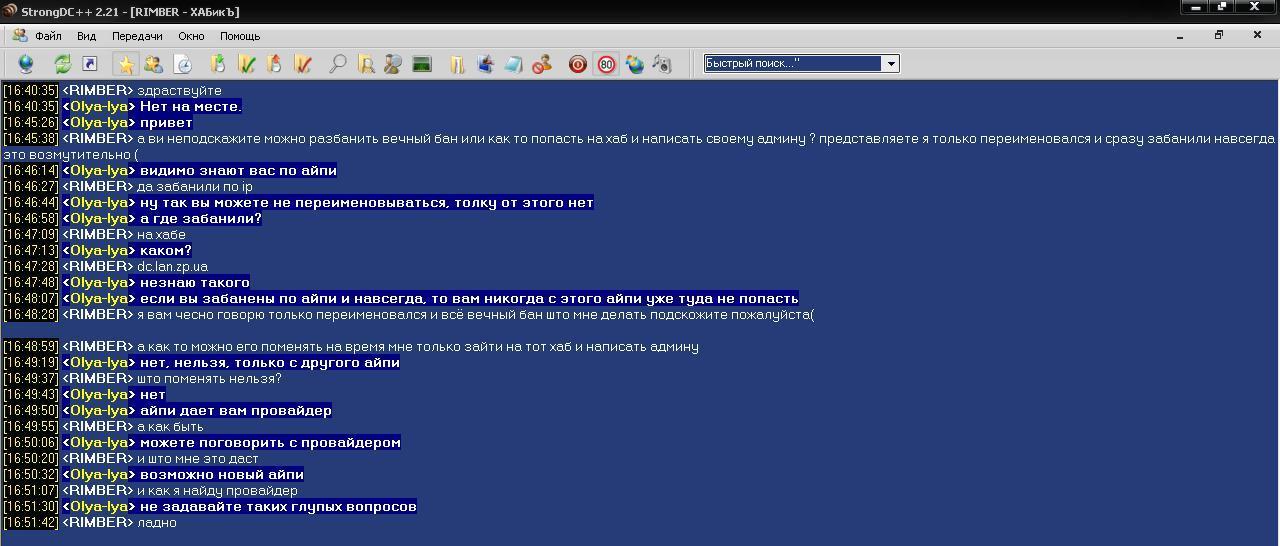Viewport: 1280px width, 546px height.
Task: Click the green Reconnect arrows icon
Action: pos(62,64)
